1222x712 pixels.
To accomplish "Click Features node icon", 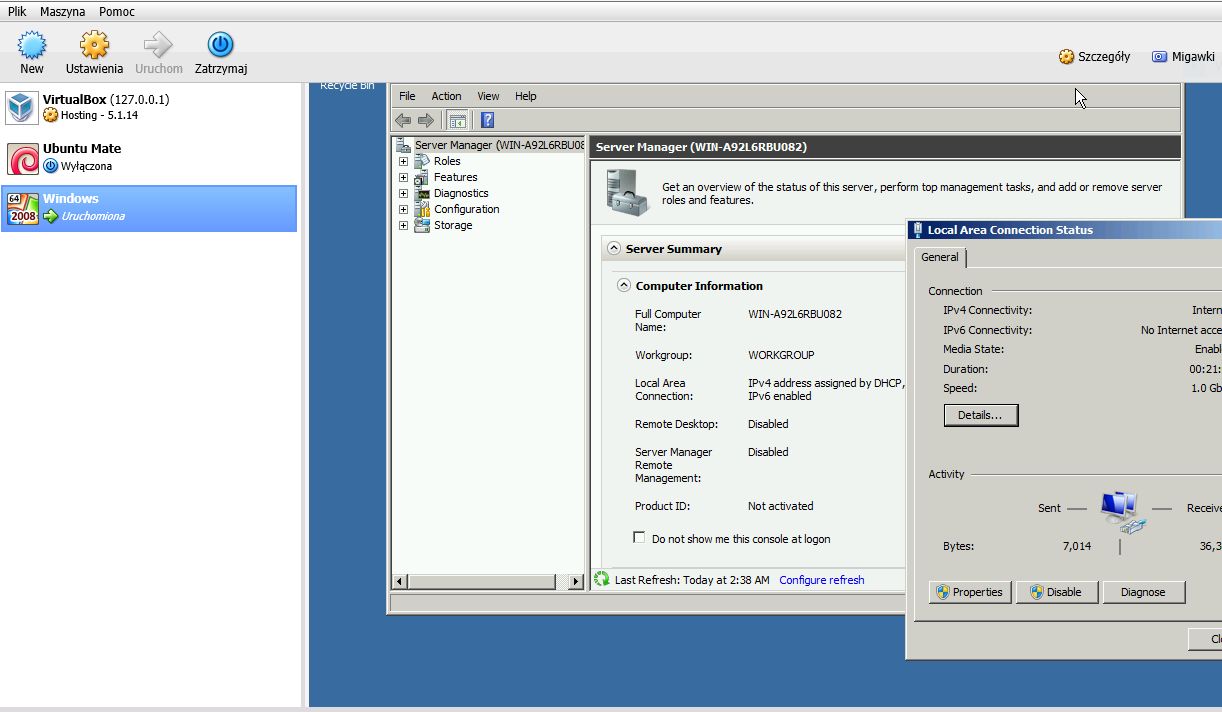I will point(422,177).
